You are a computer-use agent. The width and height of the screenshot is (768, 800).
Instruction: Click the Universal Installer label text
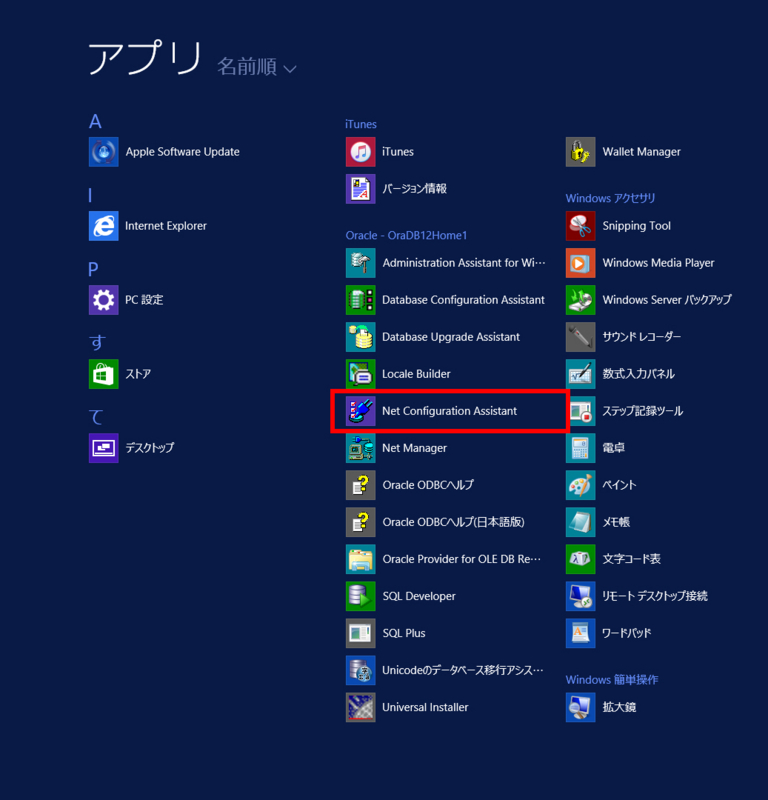pos(425,707)
